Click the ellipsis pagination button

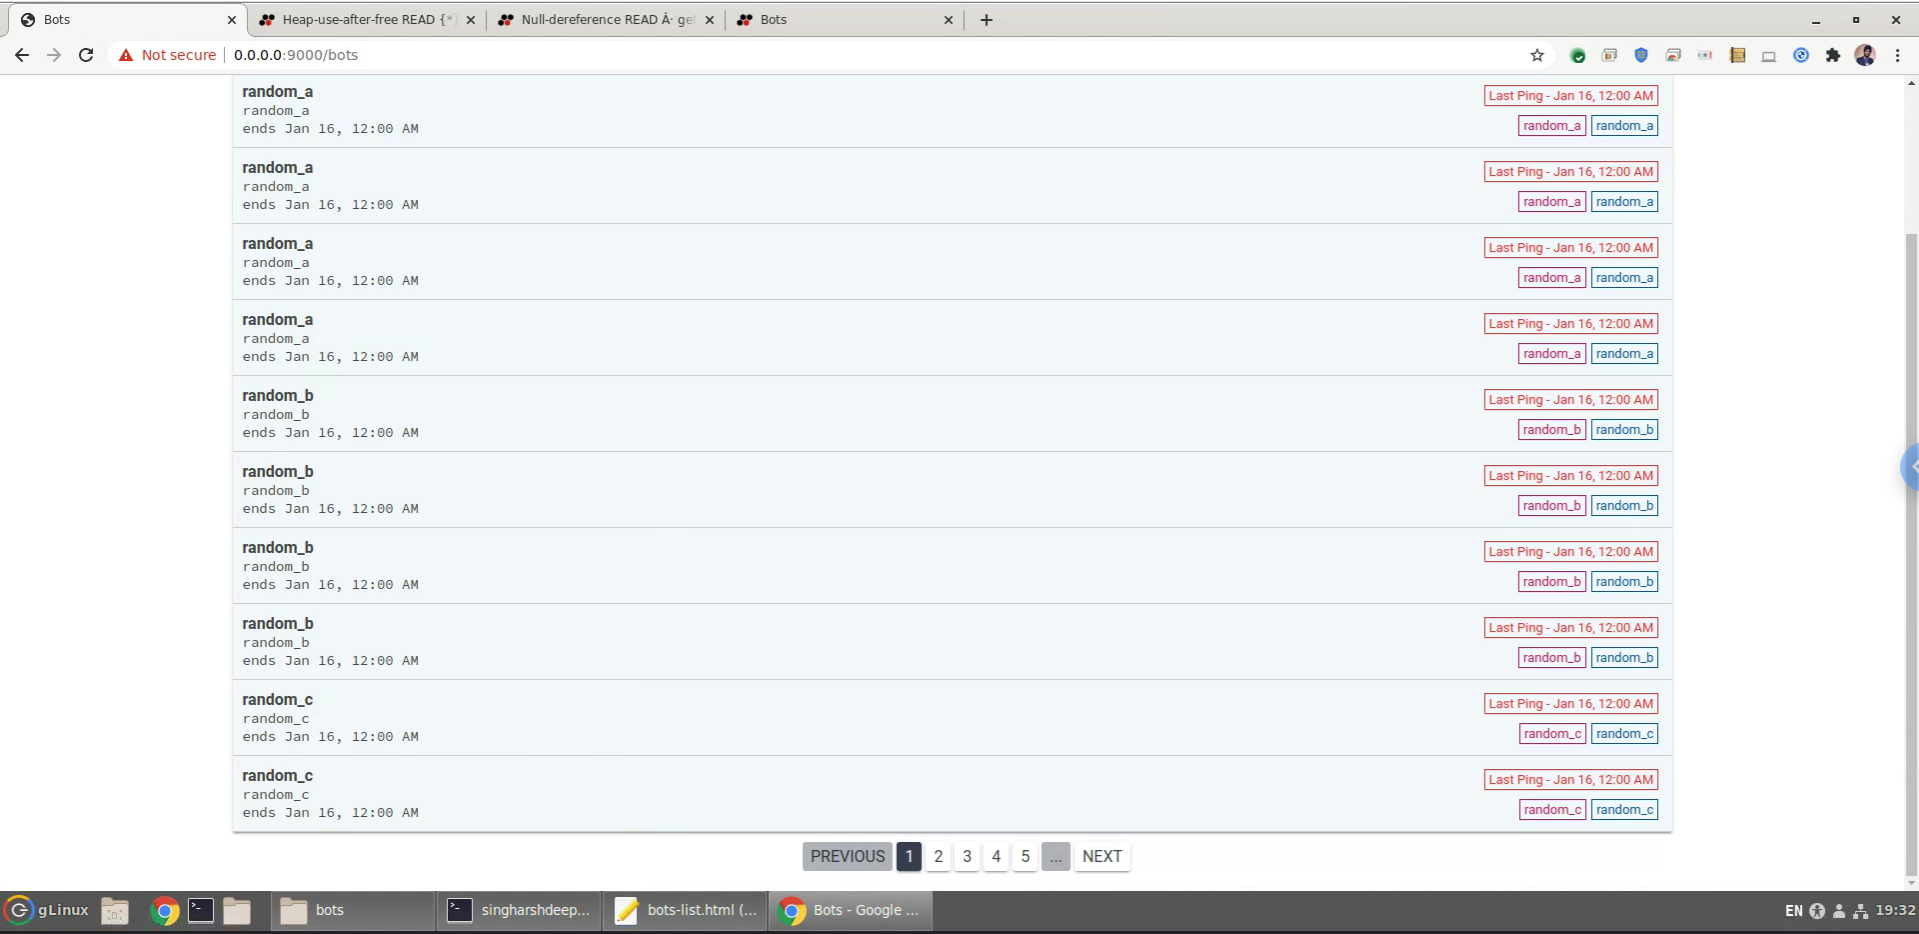click(1056, 856)
